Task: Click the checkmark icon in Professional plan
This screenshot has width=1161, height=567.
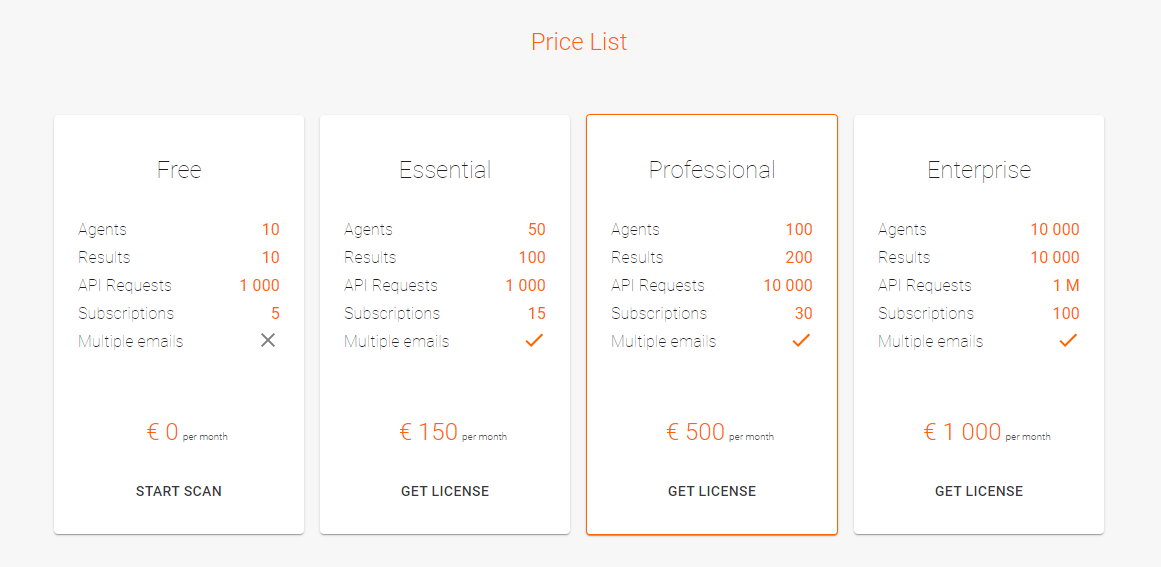Action: pos(801,340)
